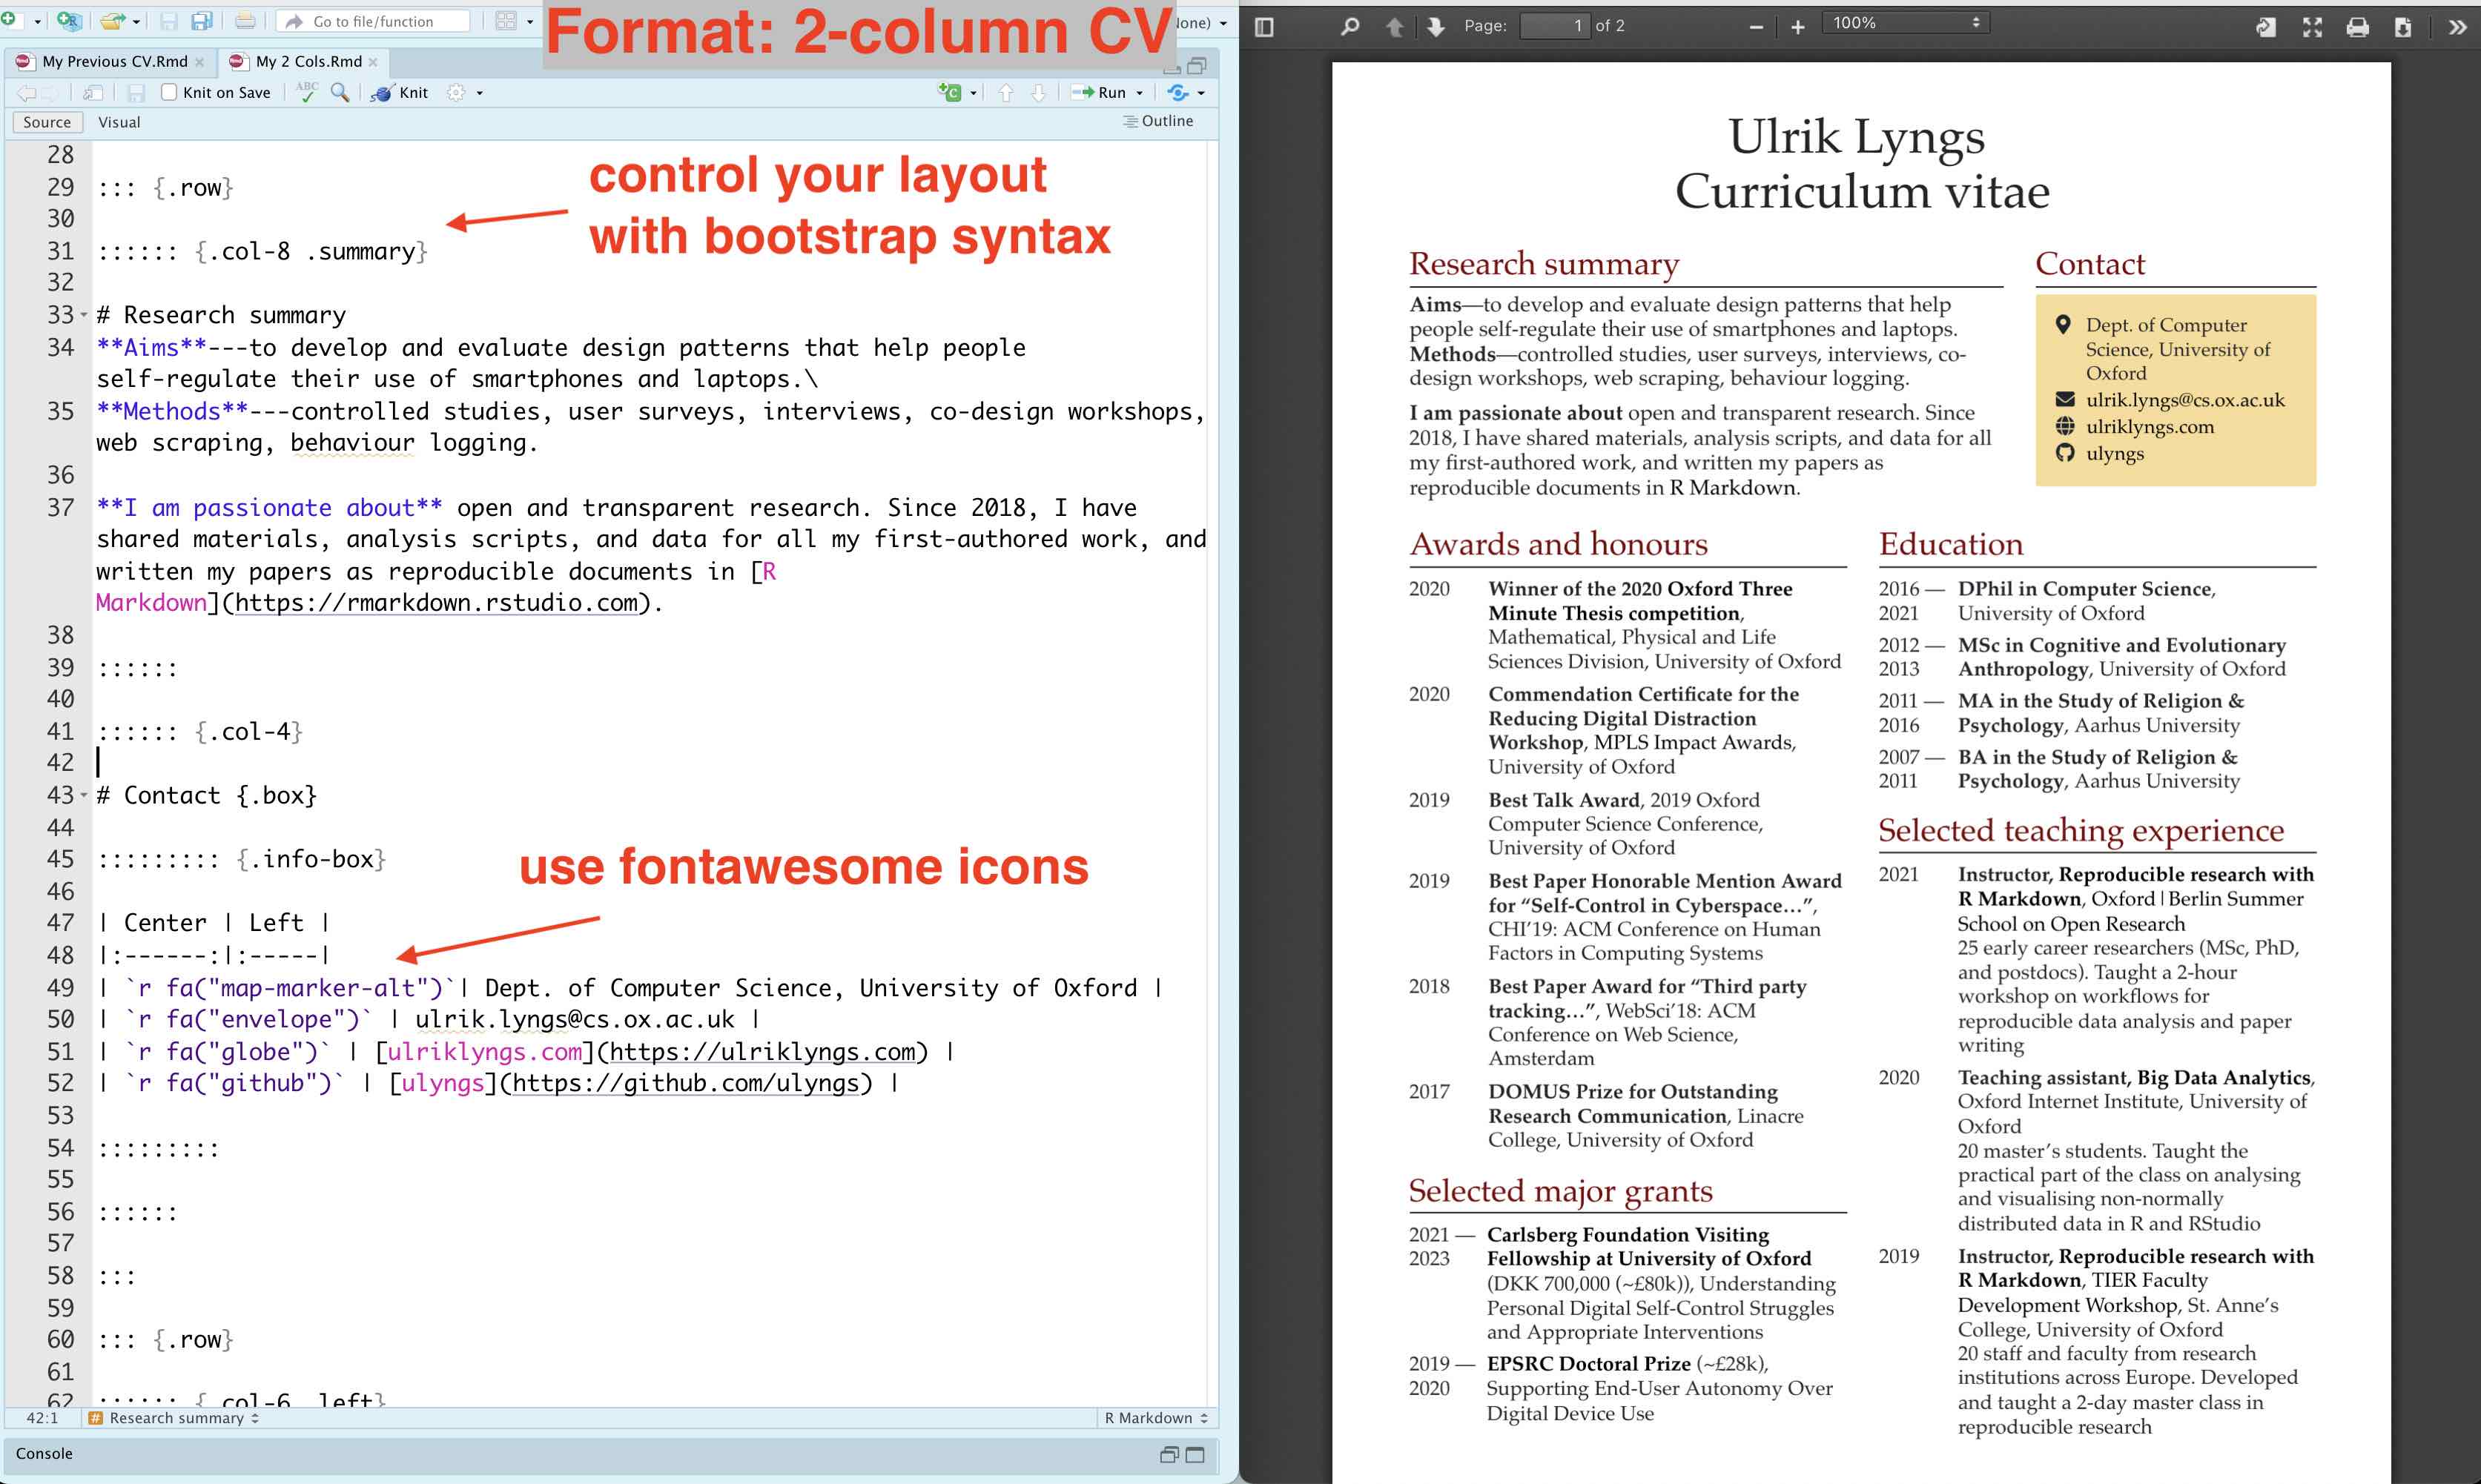
Task: Print the PDF from viewer toolbar
Action: (2357, 27)
